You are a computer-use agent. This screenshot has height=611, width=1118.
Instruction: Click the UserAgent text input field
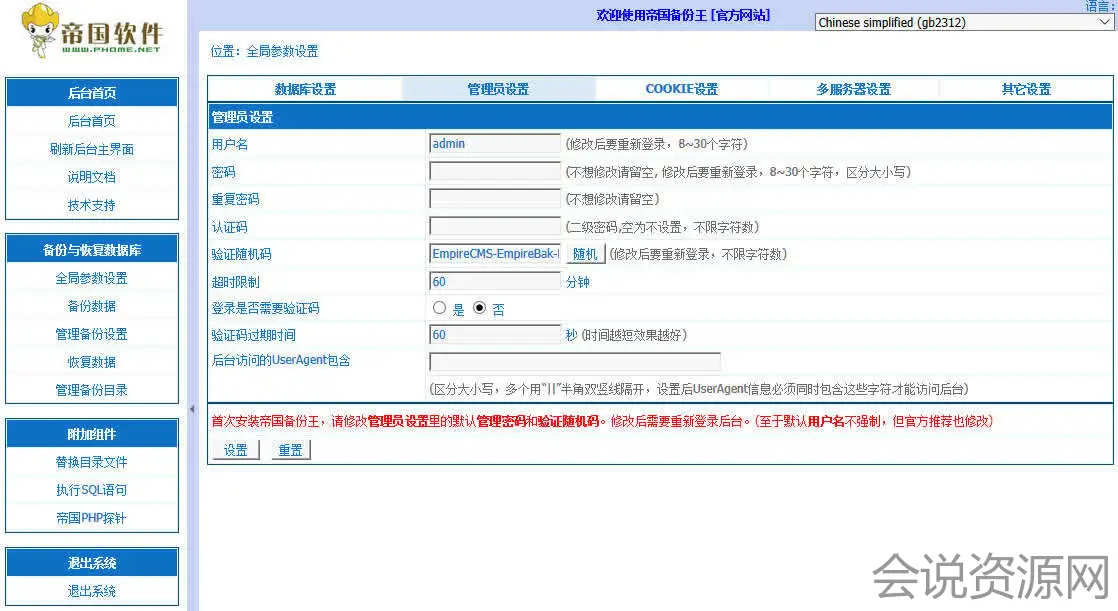574,362
